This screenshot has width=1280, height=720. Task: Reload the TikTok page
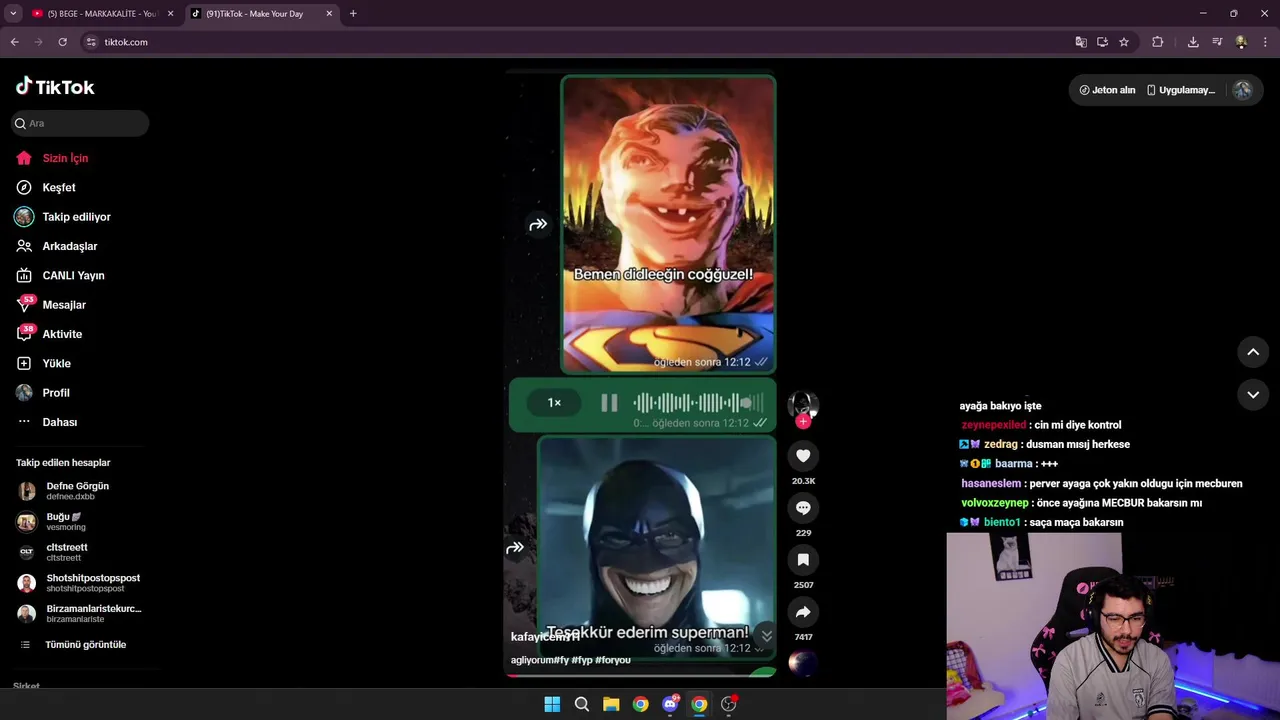click(62, 42)
